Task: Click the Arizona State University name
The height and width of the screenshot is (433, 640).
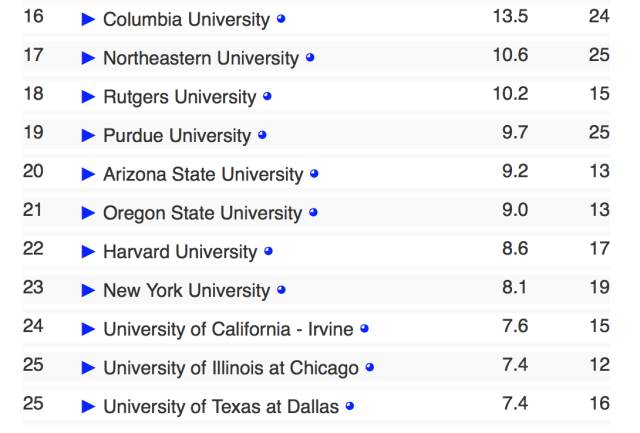Action: click(202, 174)
